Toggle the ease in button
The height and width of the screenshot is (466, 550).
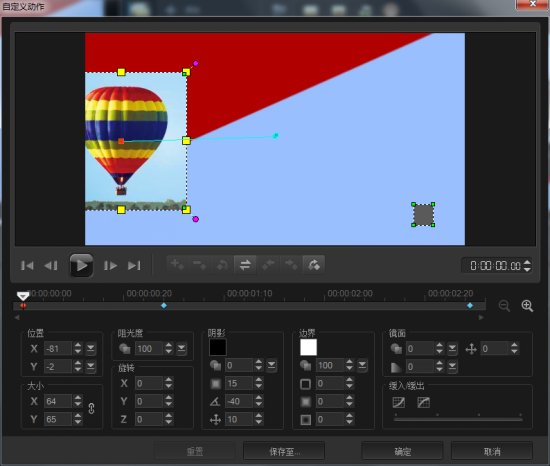[x=399, y=402]
